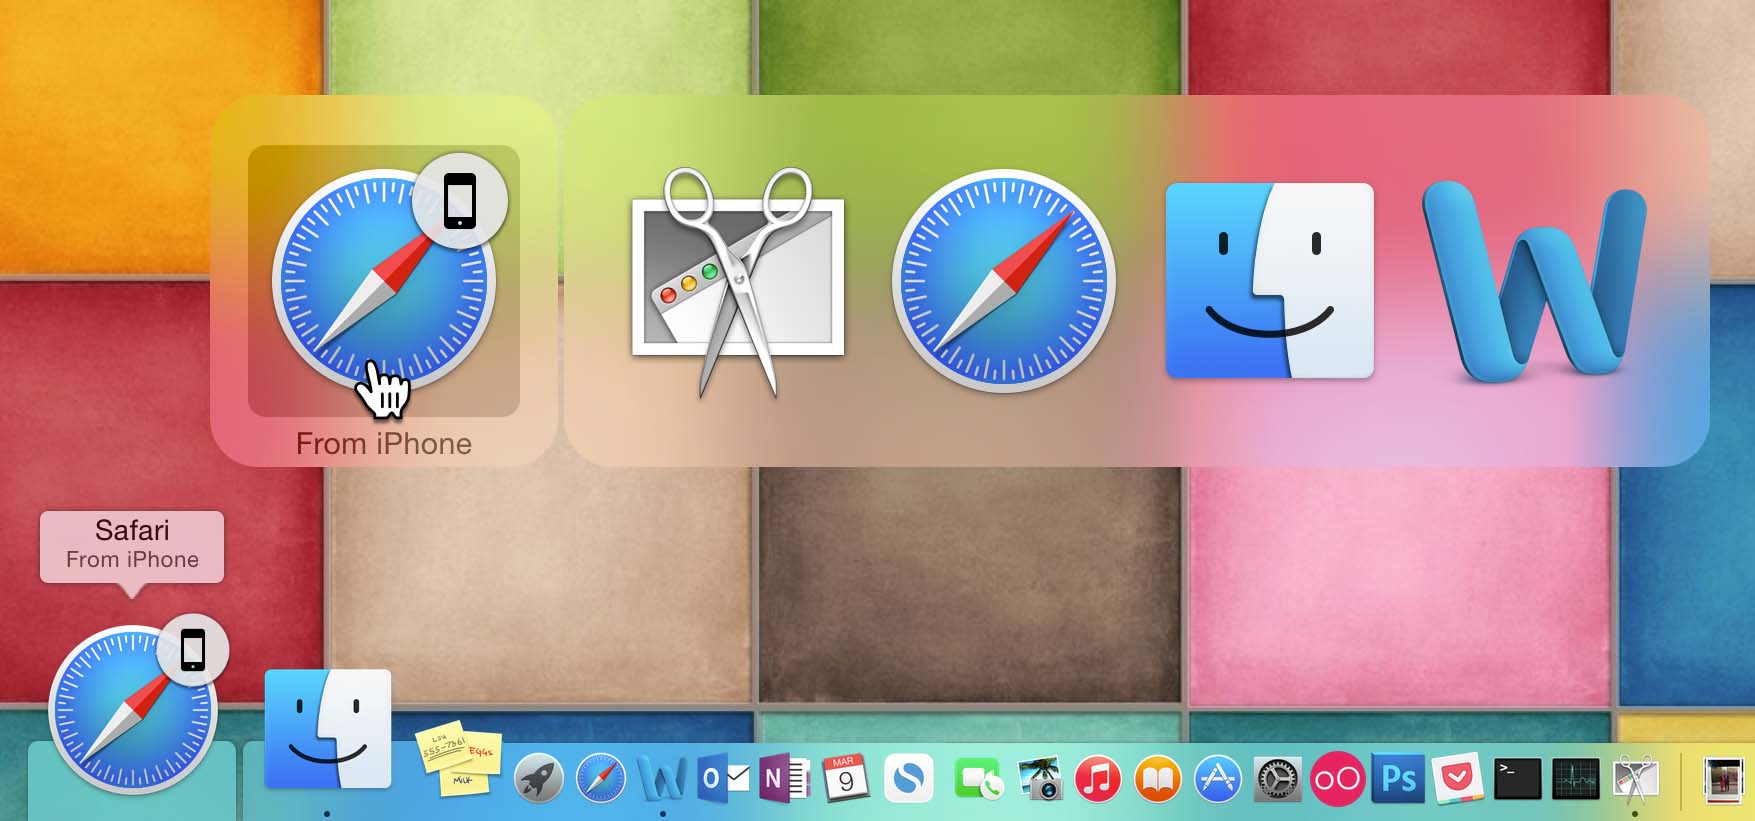Open iTunes music note icon in Dock
1755x821 pixels.
(x=1098, y=778)
